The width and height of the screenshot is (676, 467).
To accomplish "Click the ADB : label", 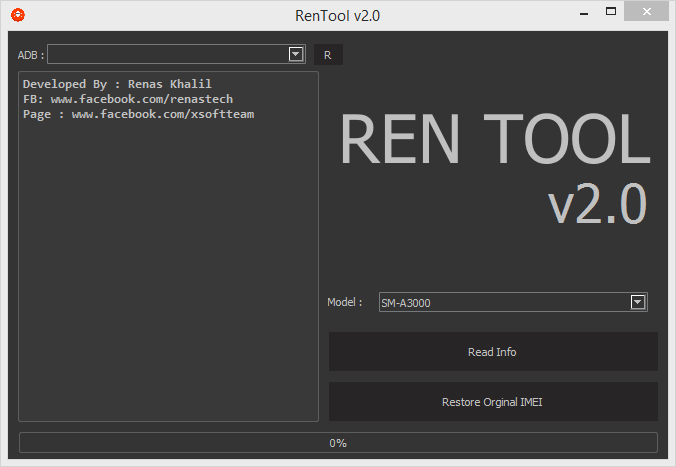I will tap(31, 55).
